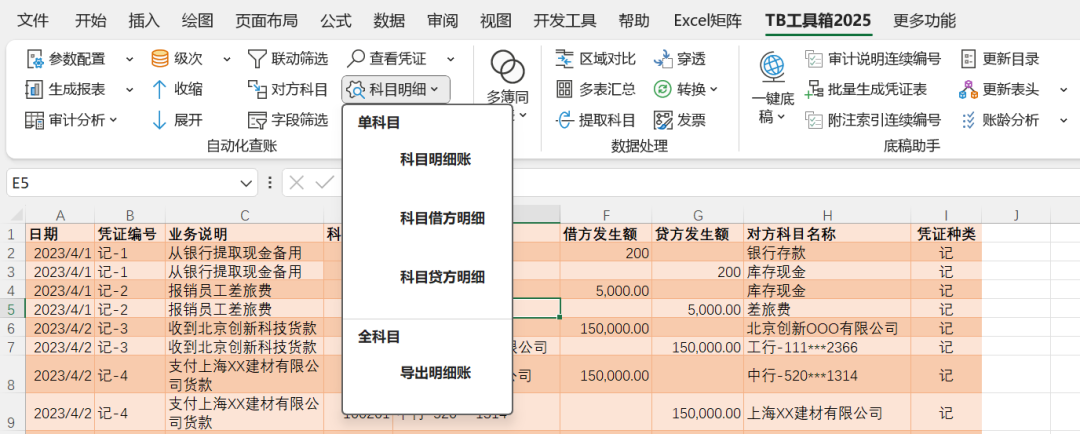Click the 中行-520***1314 cell in column H
The height and width of the screenshot is (434, 1080).
pyautogui.click(x=827, y=375)
